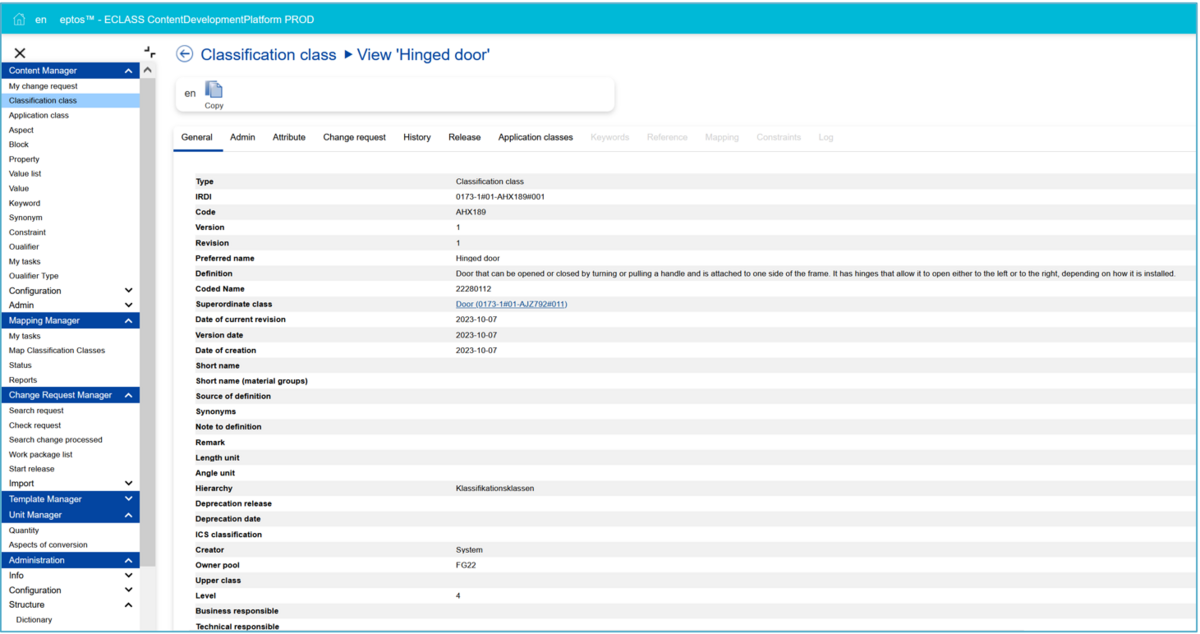Switch to the Attribute tab
Viewport: 1200px width, 634px height.
[x=289, y=137]
